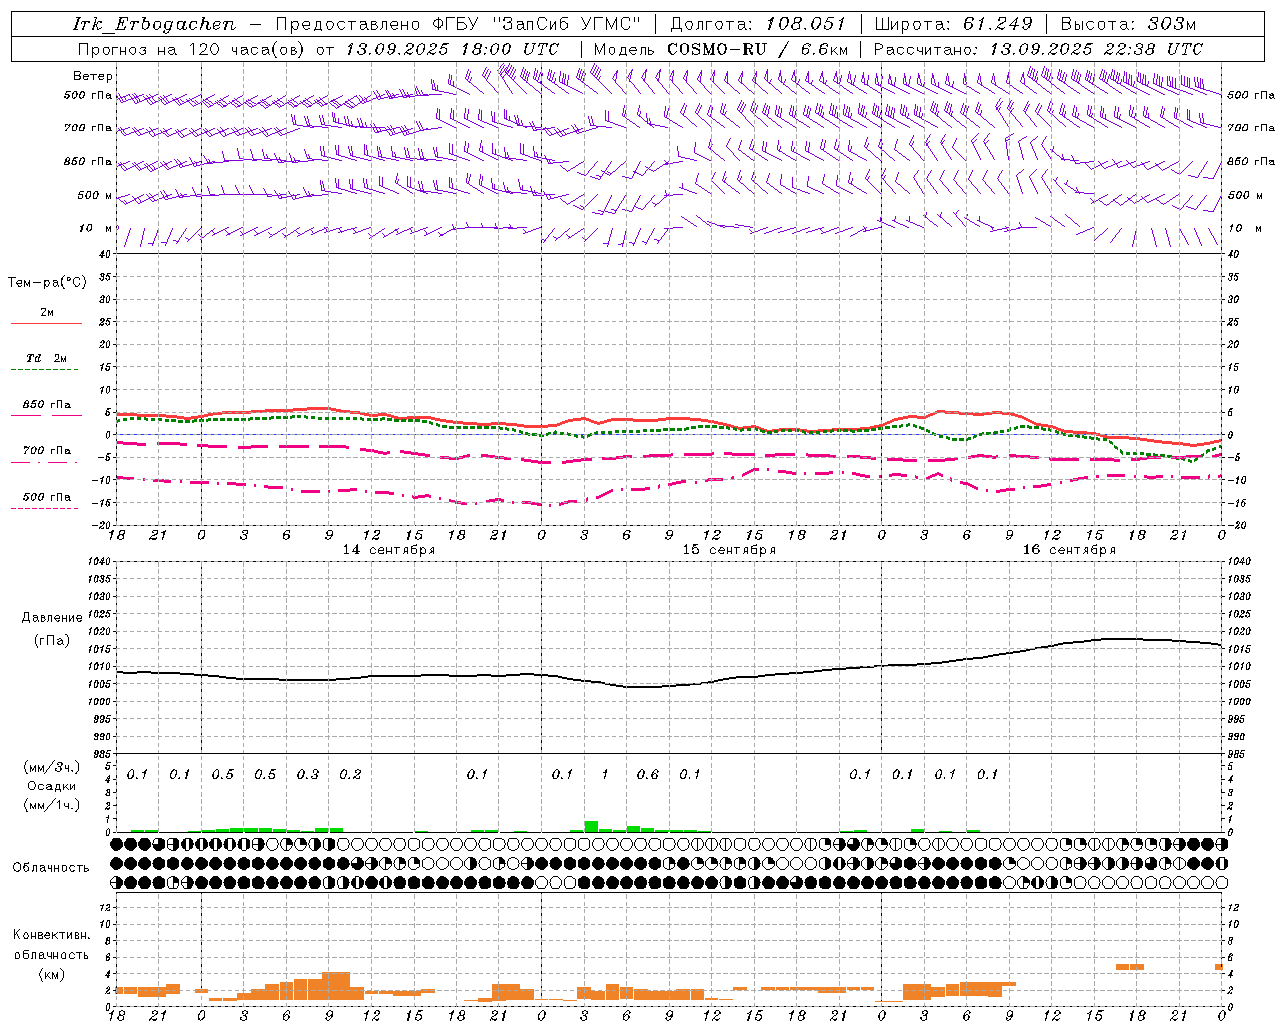This screenshot has height=1024, width=1280.
Task: Click the 'Высота: 303м' elevation text
Action: pos(1128,24)
